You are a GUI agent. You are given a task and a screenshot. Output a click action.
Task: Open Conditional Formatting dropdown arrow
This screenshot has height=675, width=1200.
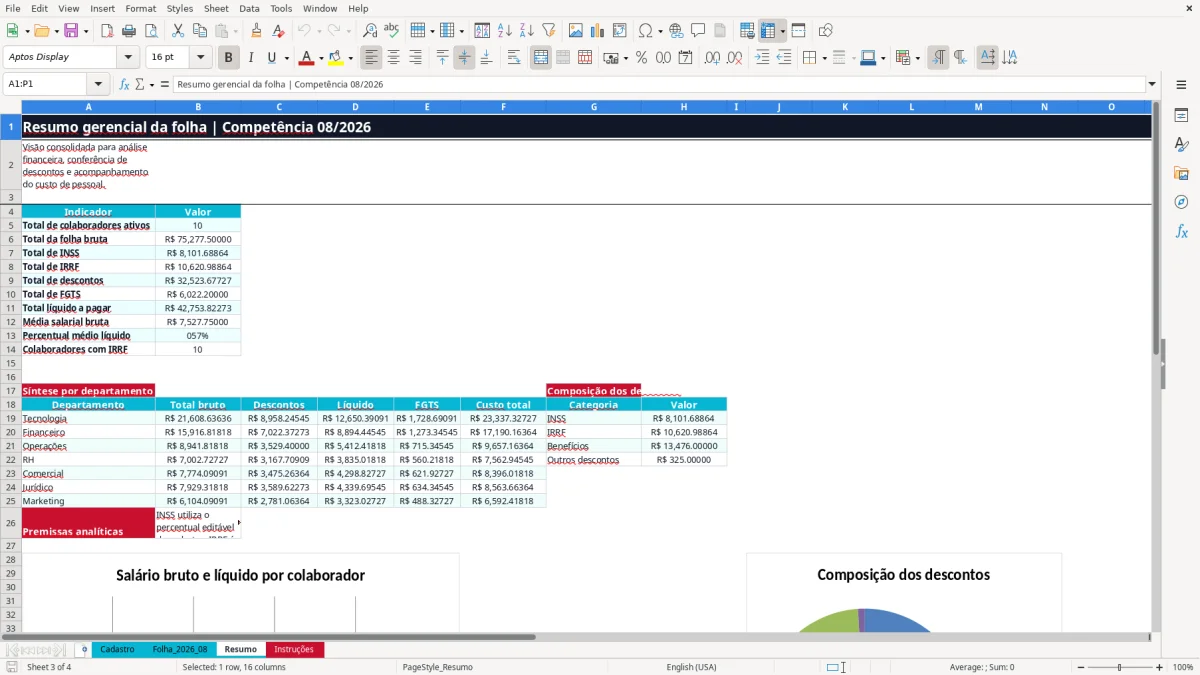coord(917,58)
